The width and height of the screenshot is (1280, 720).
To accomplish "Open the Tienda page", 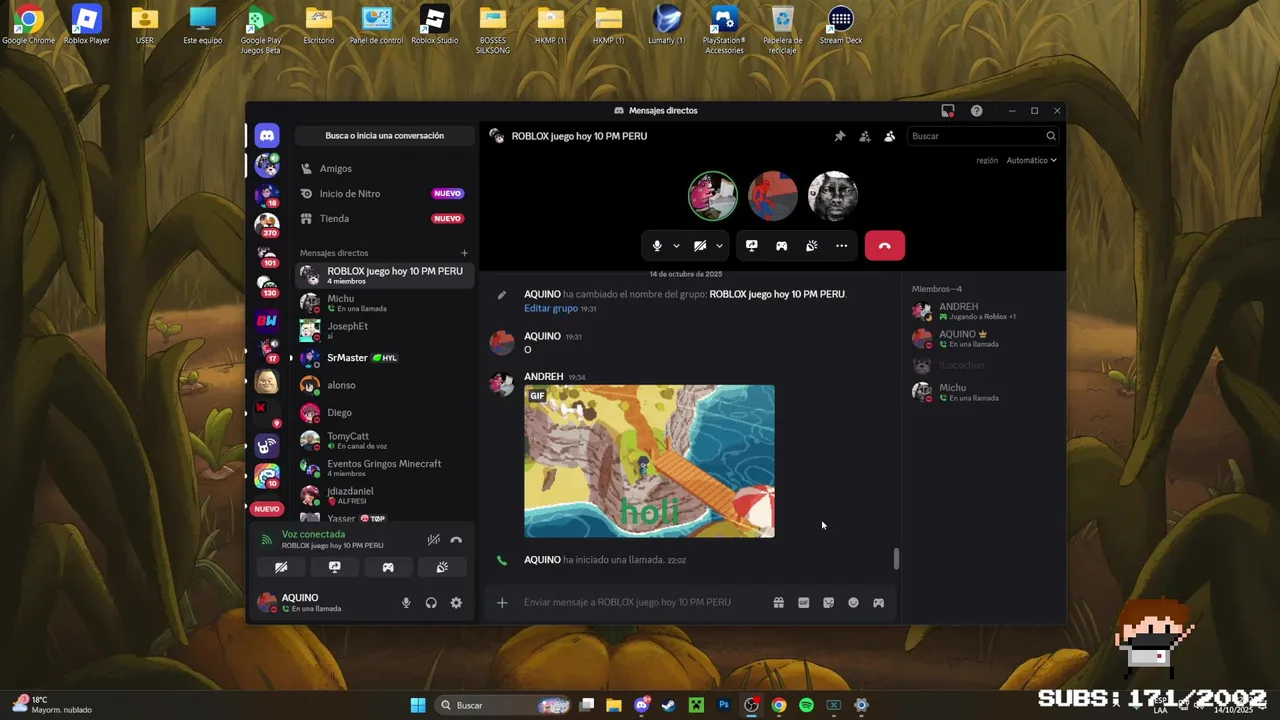I will tap(384, 219).
